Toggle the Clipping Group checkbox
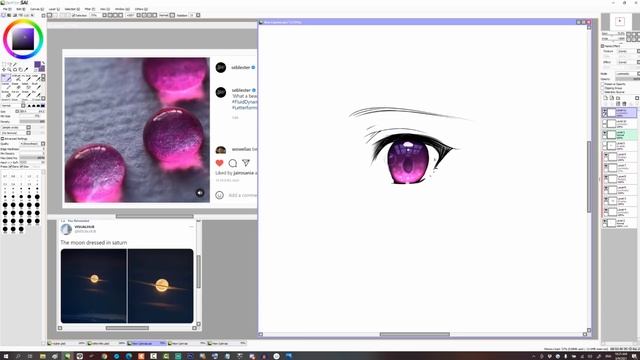The height and width of the screenshot is (360, 640). pos(602,88)
